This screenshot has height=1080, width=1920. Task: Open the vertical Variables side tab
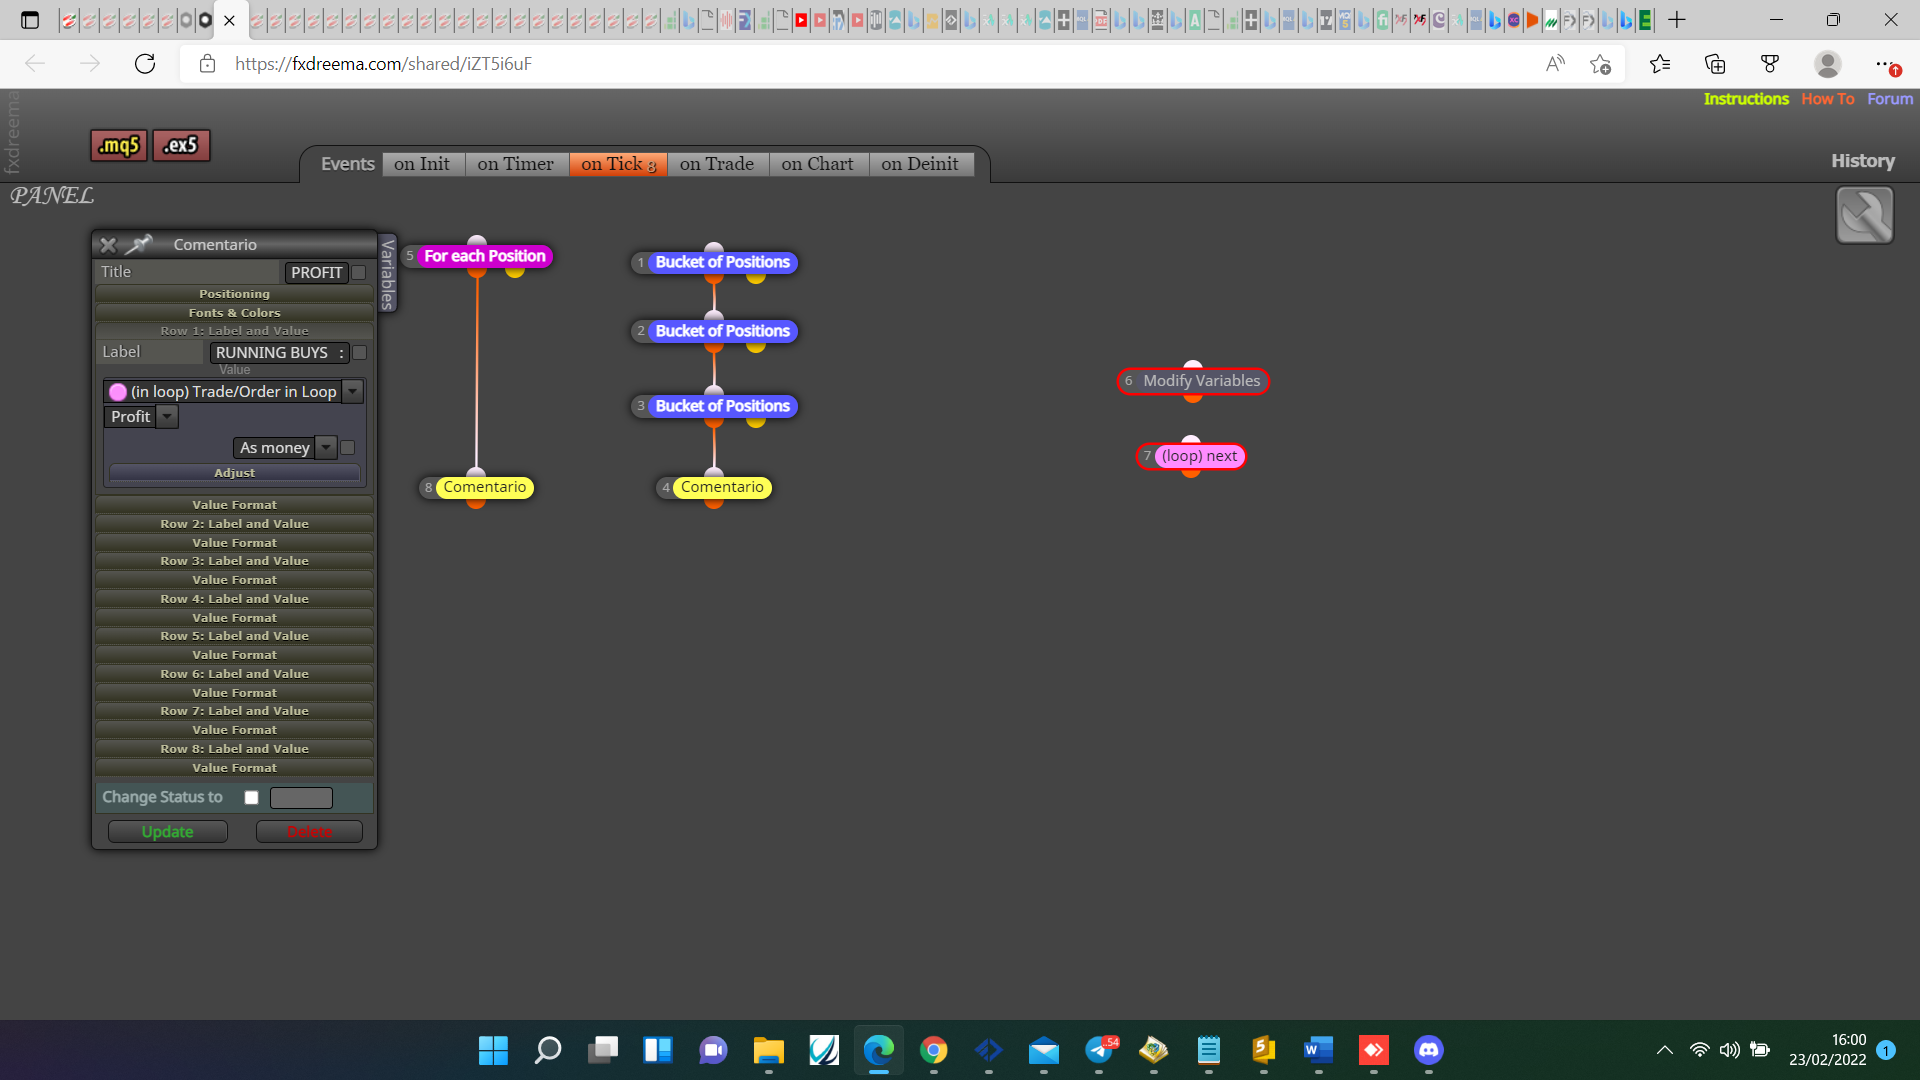point(388,273)
